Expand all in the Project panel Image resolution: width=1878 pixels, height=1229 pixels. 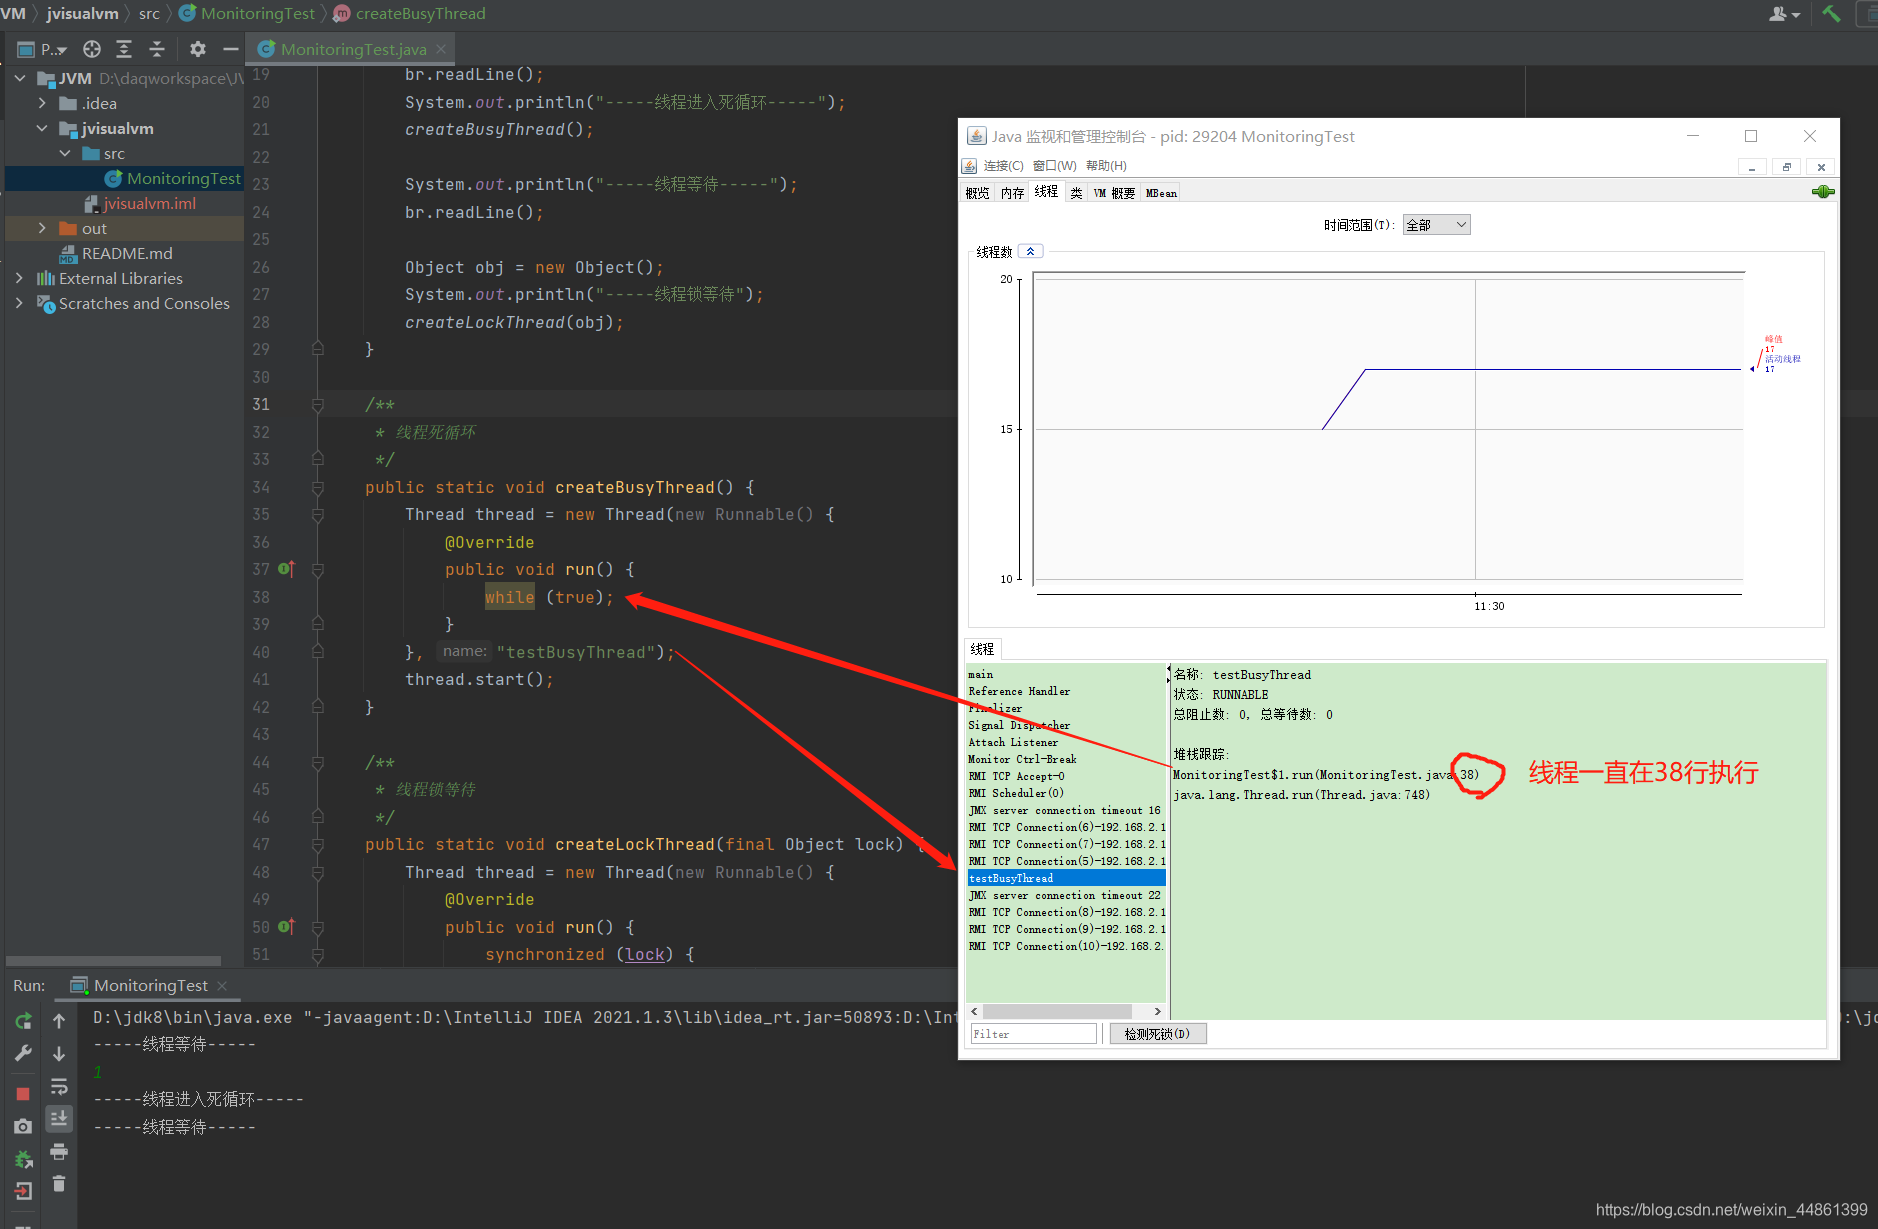point(124,49)
